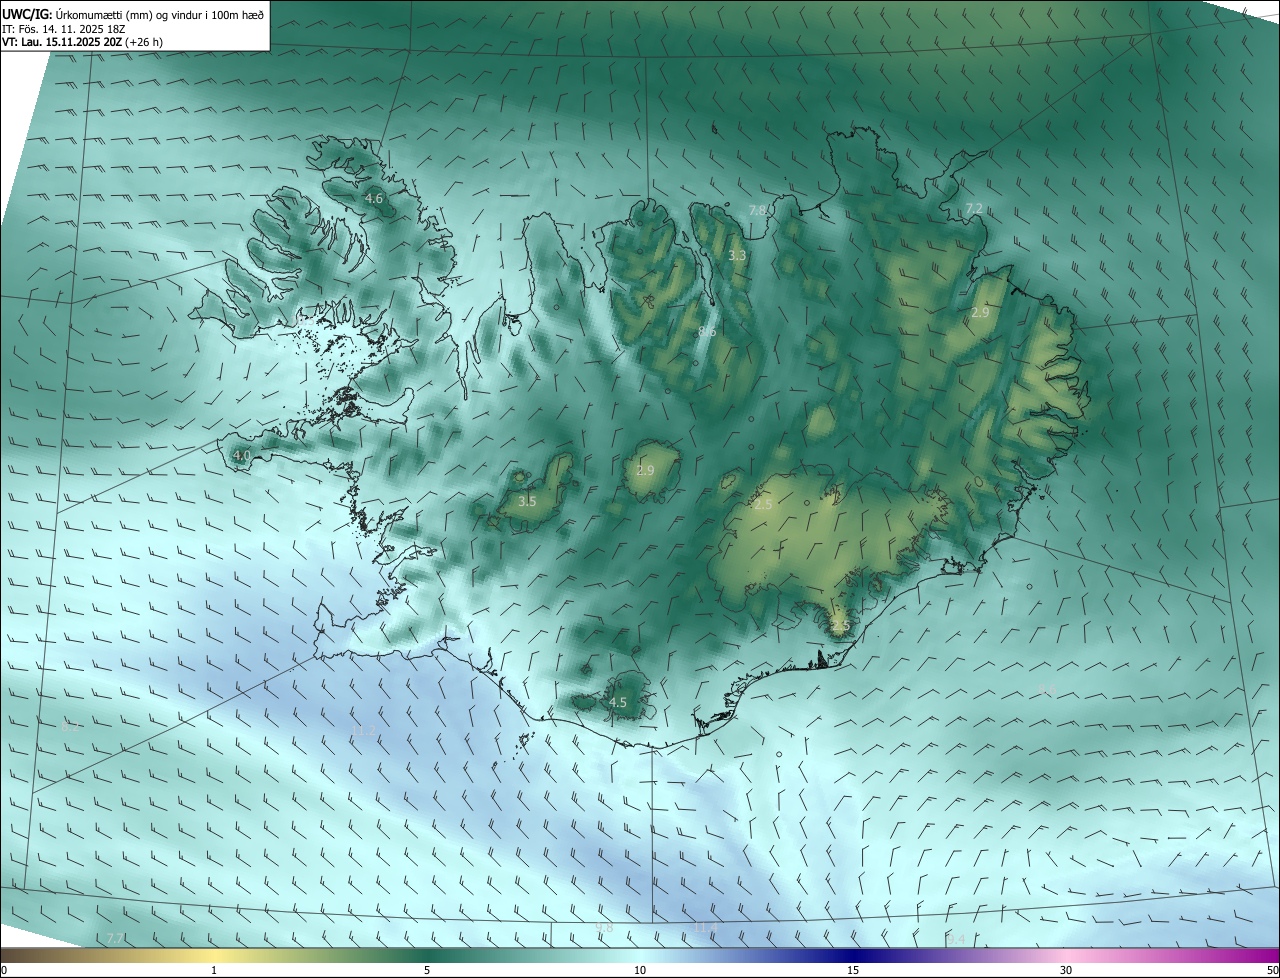Click the '4.0' value on Snæfellsnes peninsula
The width and height of the screenshot is (1280, 978).
(x=241, y=456)
